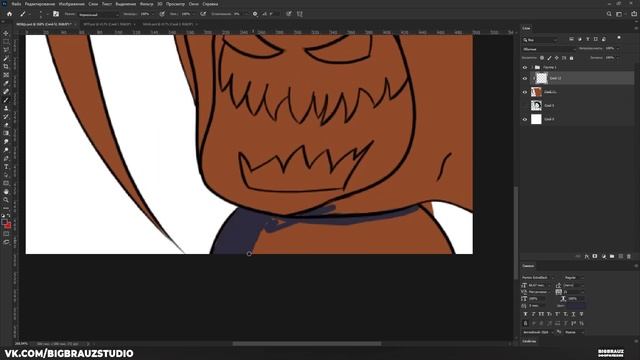The width and height of the screenshot is (640, 360).
Task: Toggle lock image pixels brush icon
Action: [x=549, y=58]
